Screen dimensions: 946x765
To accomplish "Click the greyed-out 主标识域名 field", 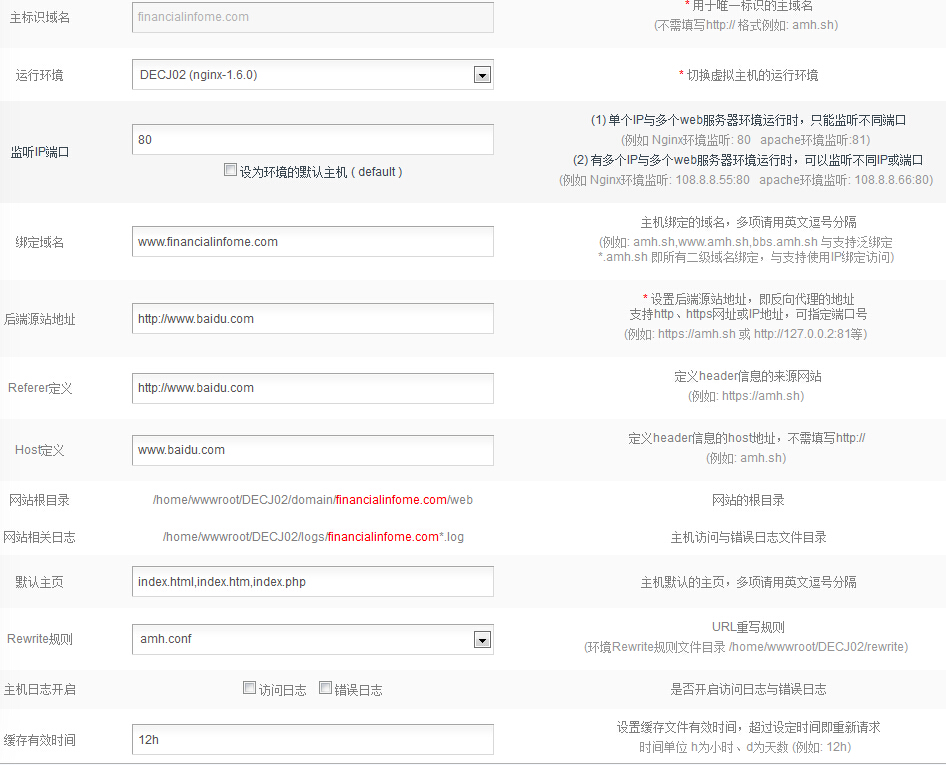I will [x=312, y=17].
